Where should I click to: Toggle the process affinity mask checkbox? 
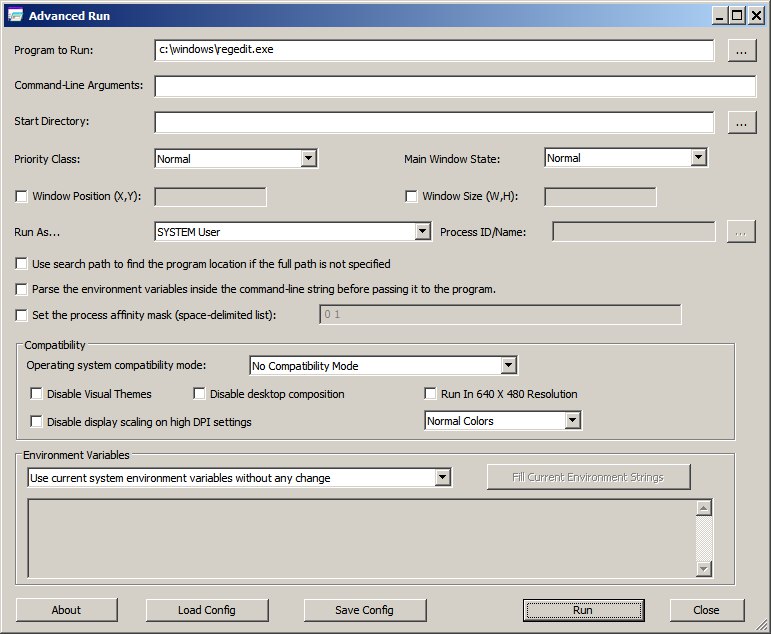(x=22, y=315)
